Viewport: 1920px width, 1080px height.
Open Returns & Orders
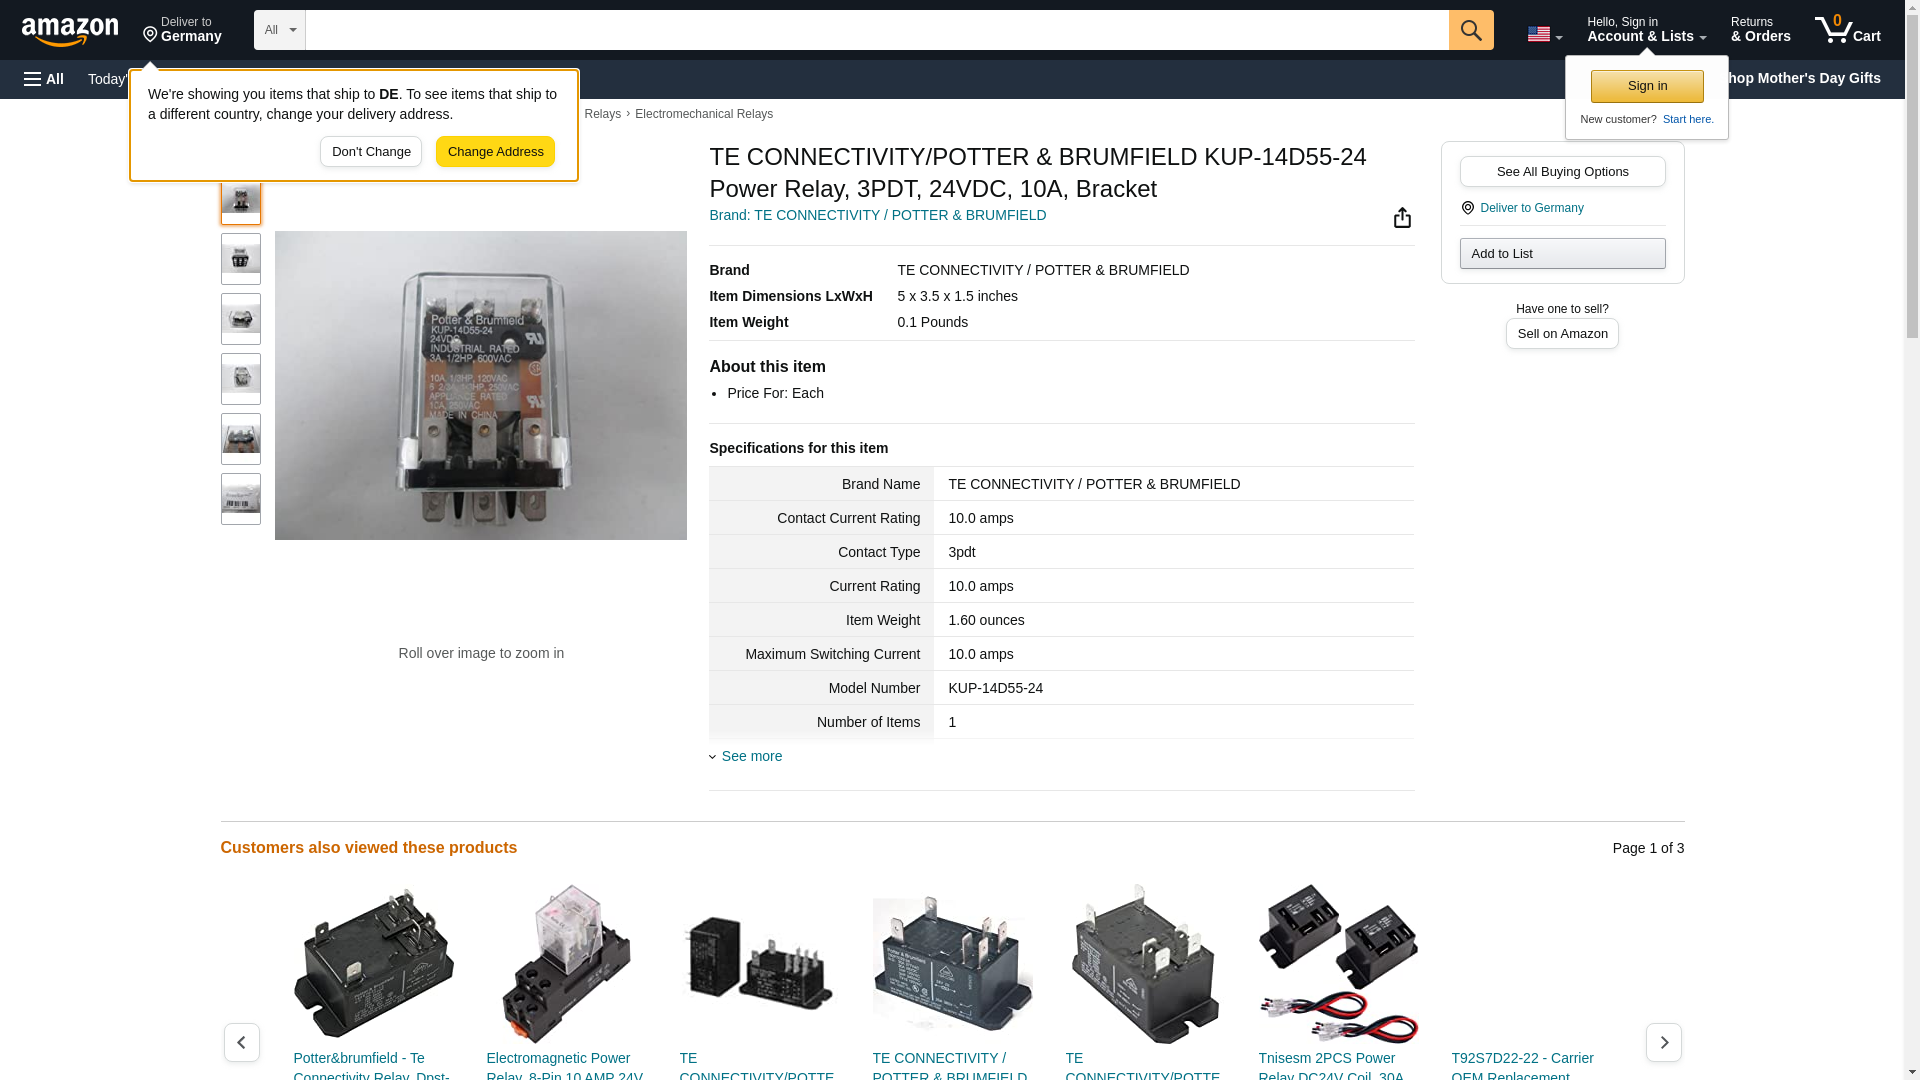point(1760,30)
